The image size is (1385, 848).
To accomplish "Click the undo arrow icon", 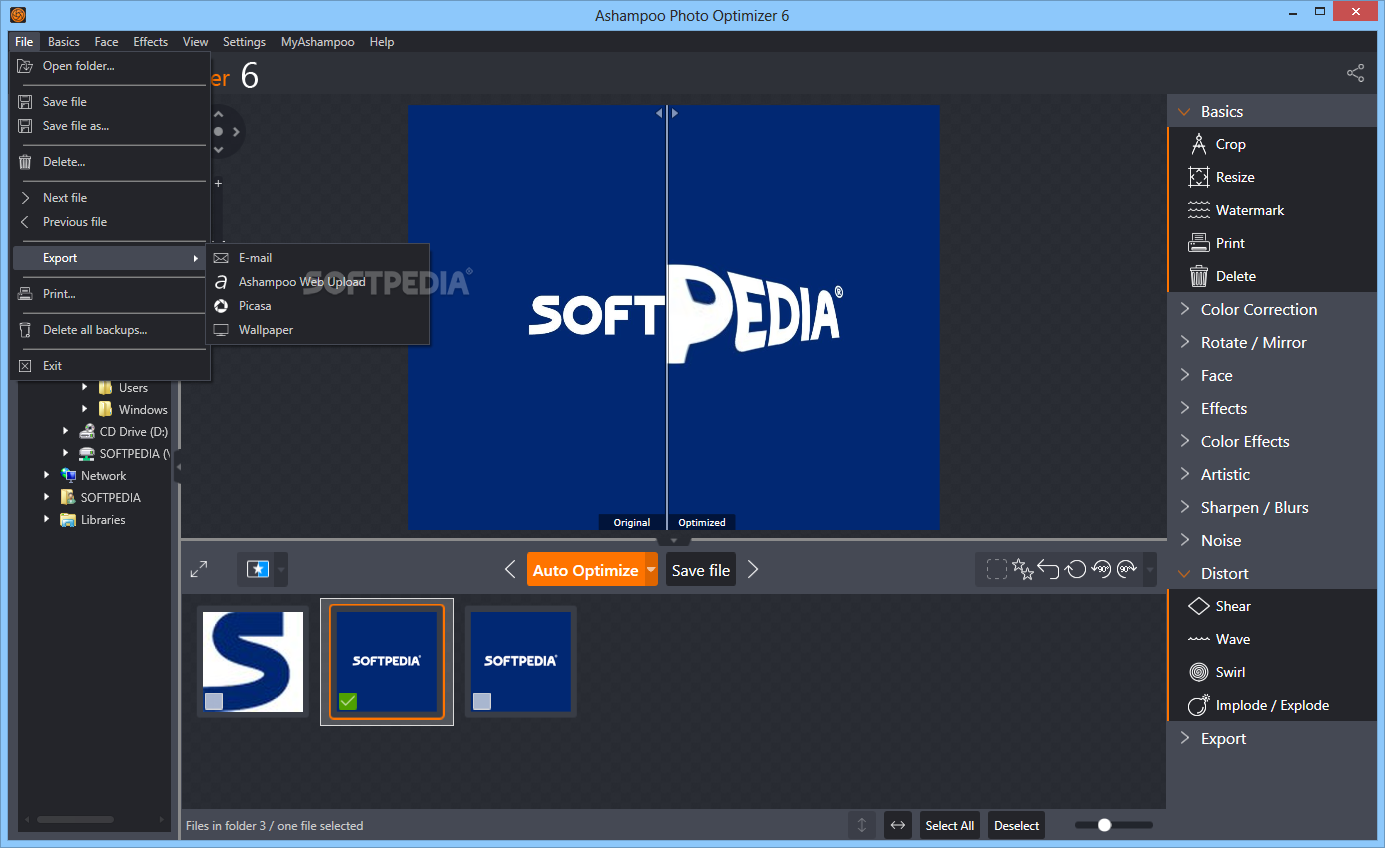I will click(x=1048, y=568).
